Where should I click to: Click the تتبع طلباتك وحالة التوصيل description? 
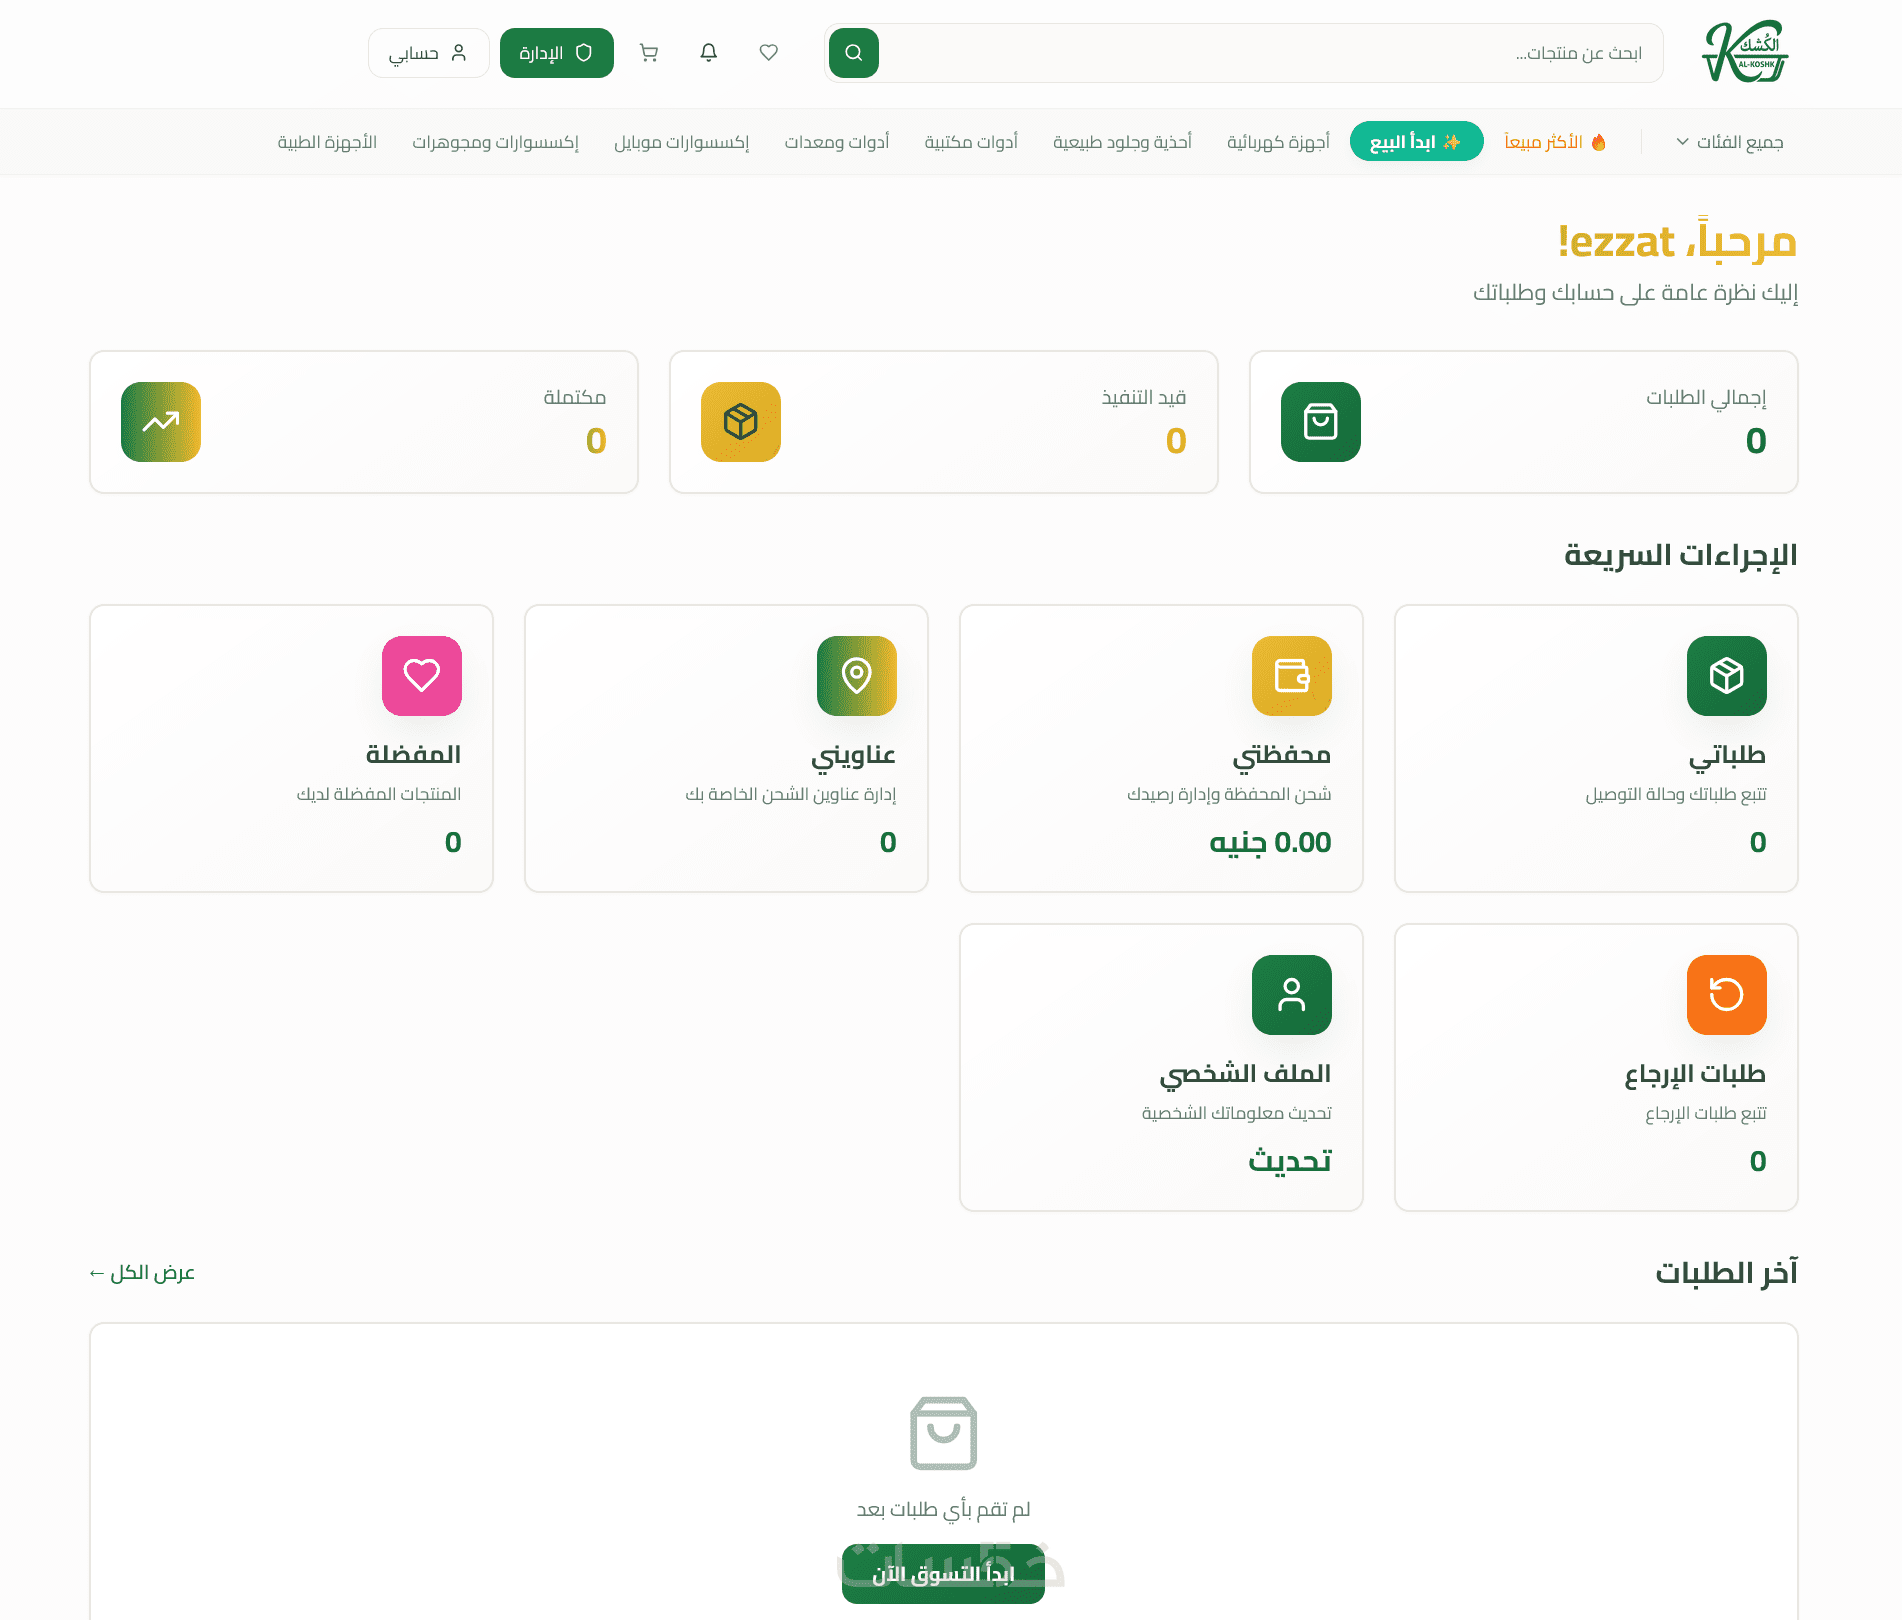(1676, 794)
